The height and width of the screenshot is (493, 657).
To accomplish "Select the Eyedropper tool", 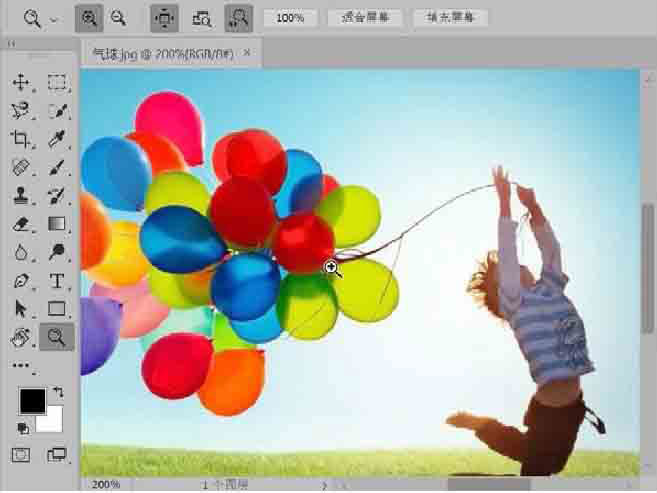I will tap(57, 139).
